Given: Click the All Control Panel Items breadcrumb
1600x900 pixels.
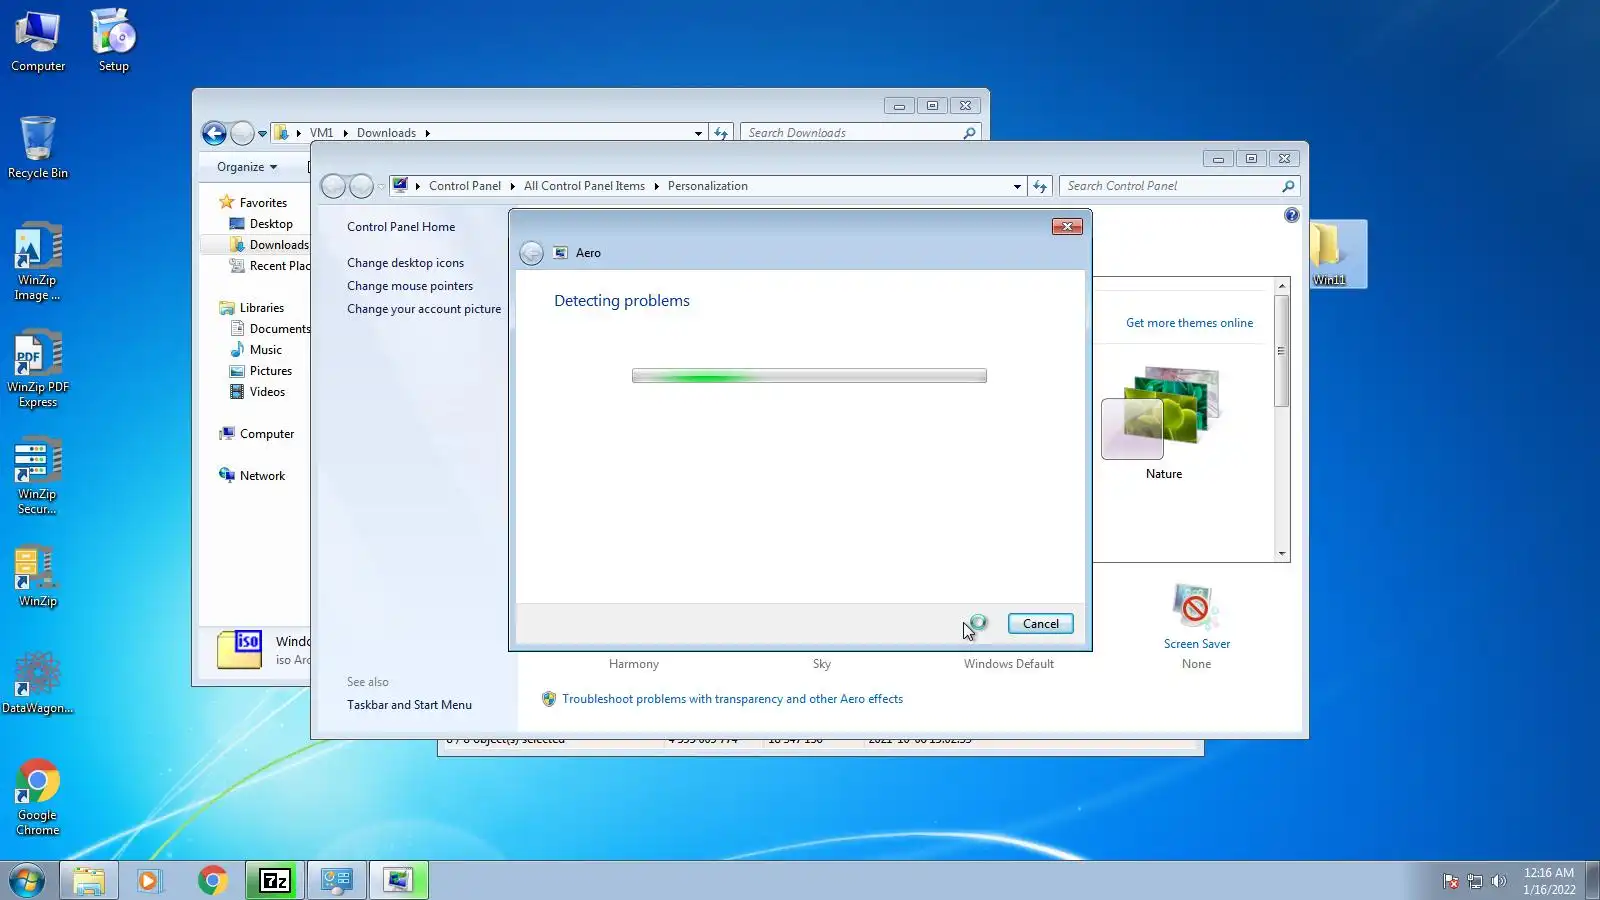Looking at the screenshot, I should click(x=584, y=186).
